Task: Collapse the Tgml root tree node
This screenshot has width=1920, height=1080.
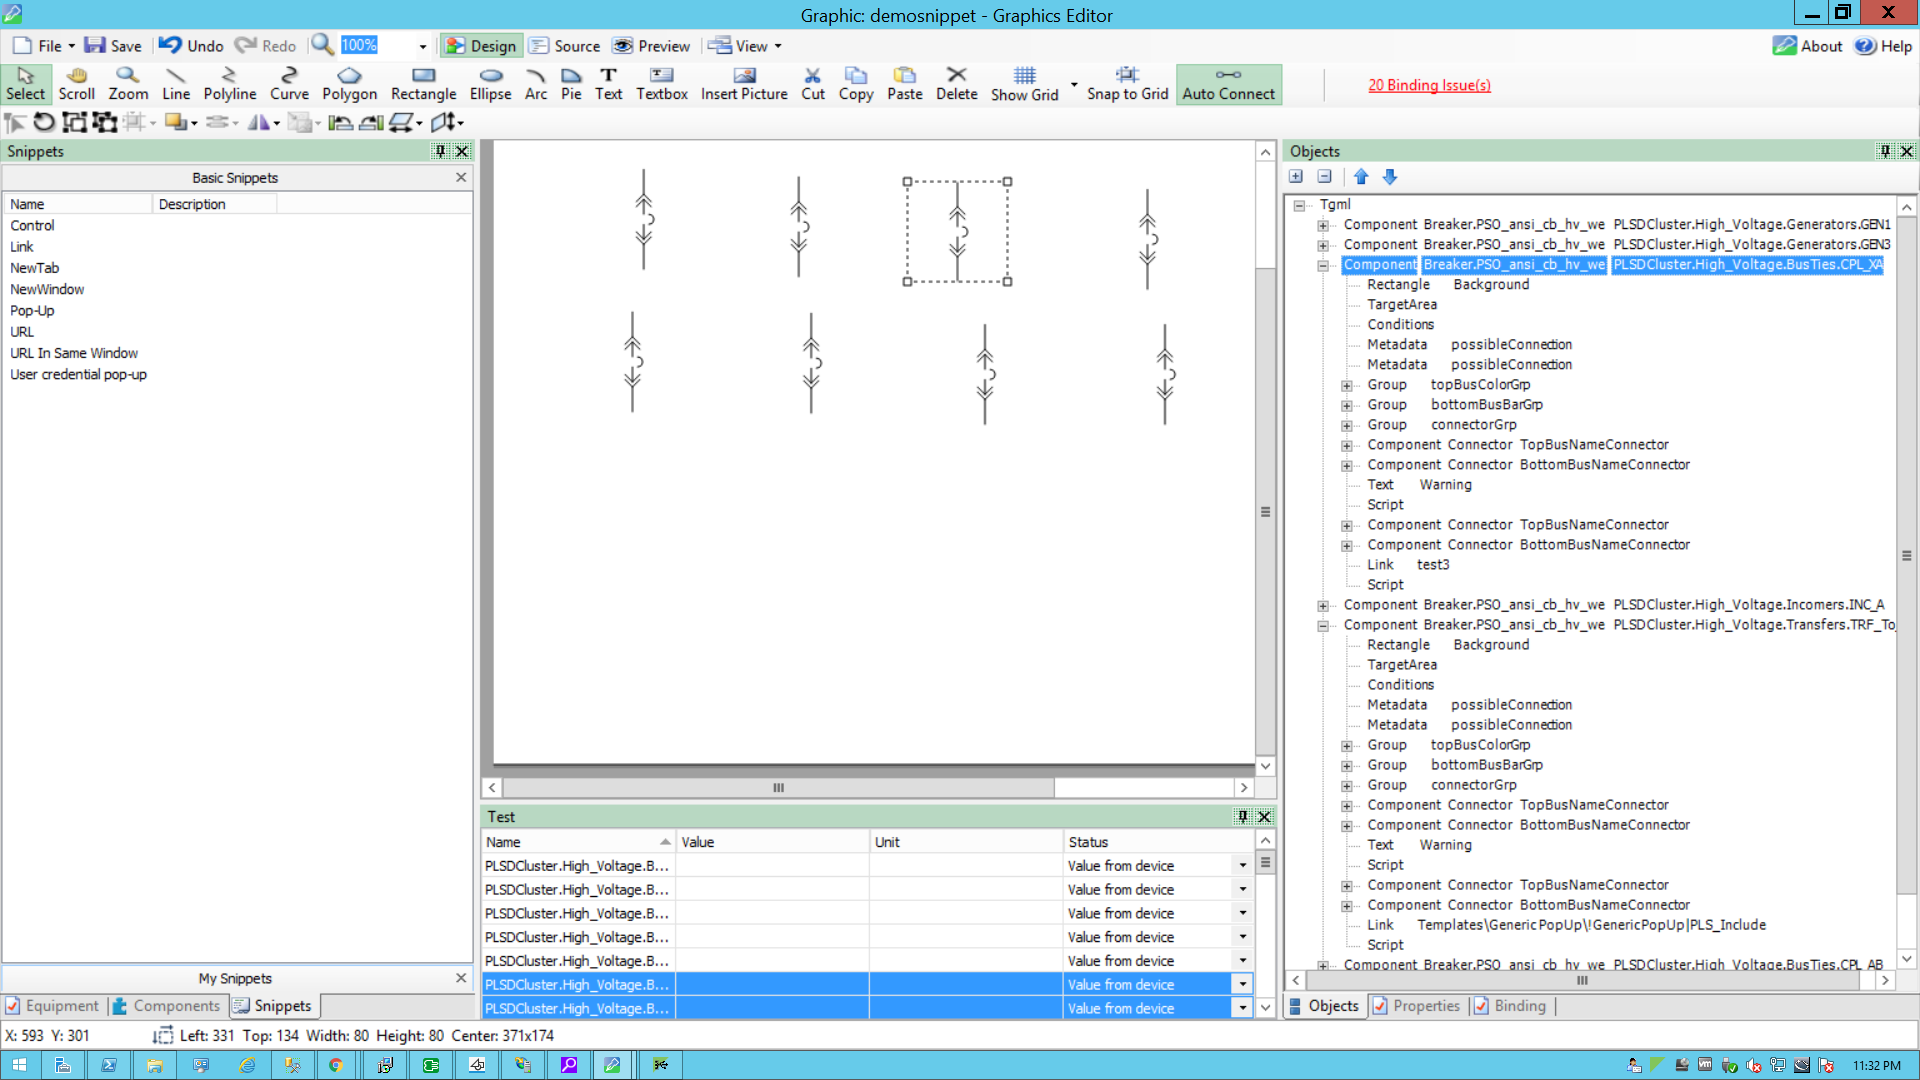Action: pyautogui.click(x=1299, y=205)
